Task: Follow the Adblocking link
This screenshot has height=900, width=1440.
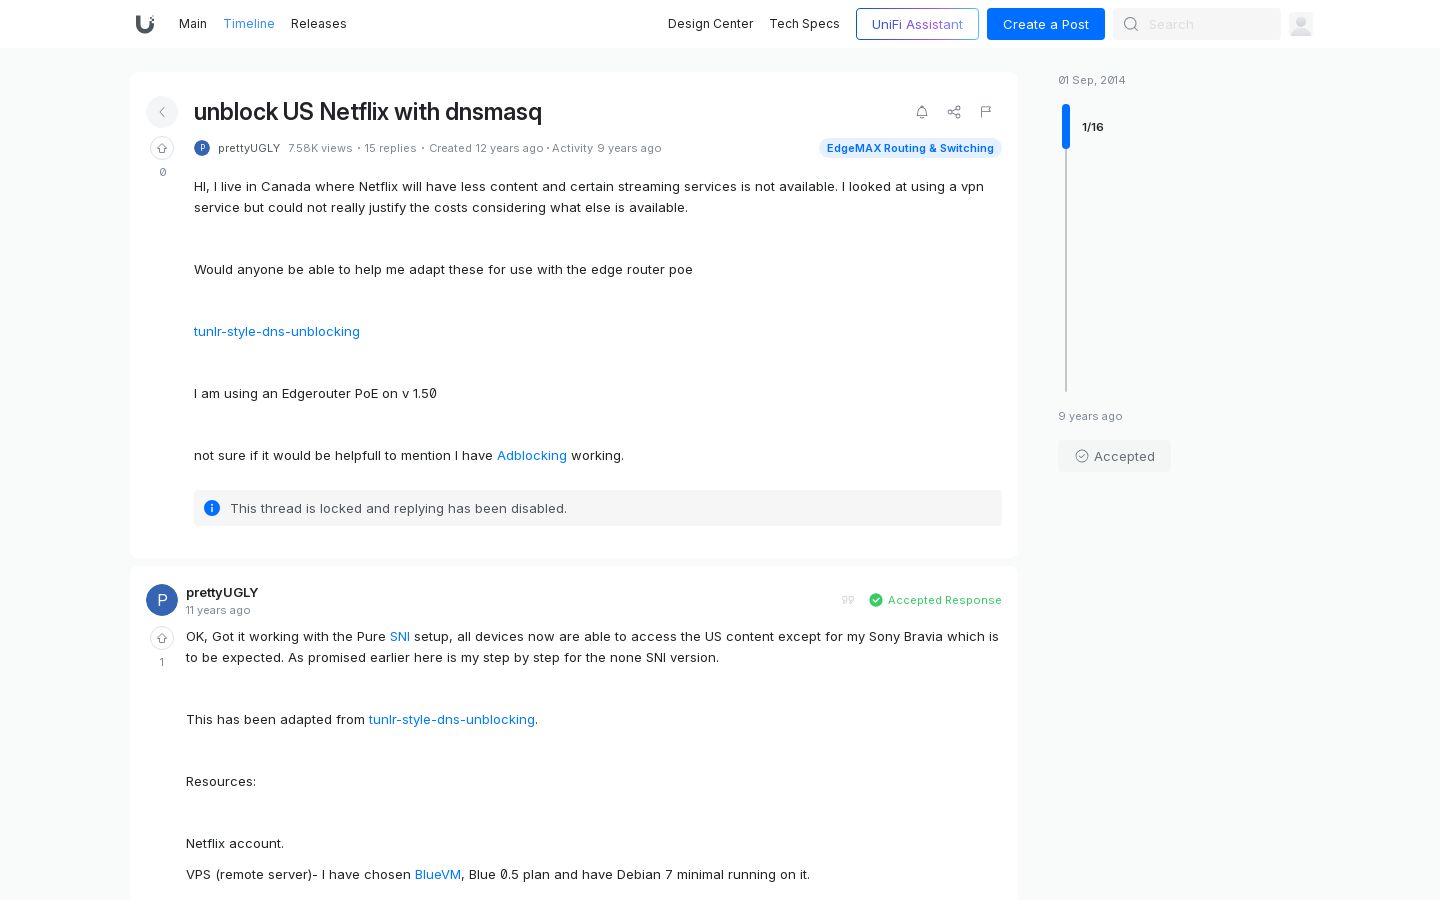Action: point(532,455)
